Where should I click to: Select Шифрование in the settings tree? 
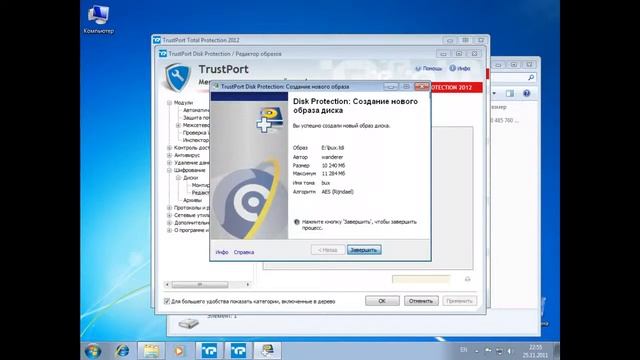pyautogui.click(x=189, y=170)
